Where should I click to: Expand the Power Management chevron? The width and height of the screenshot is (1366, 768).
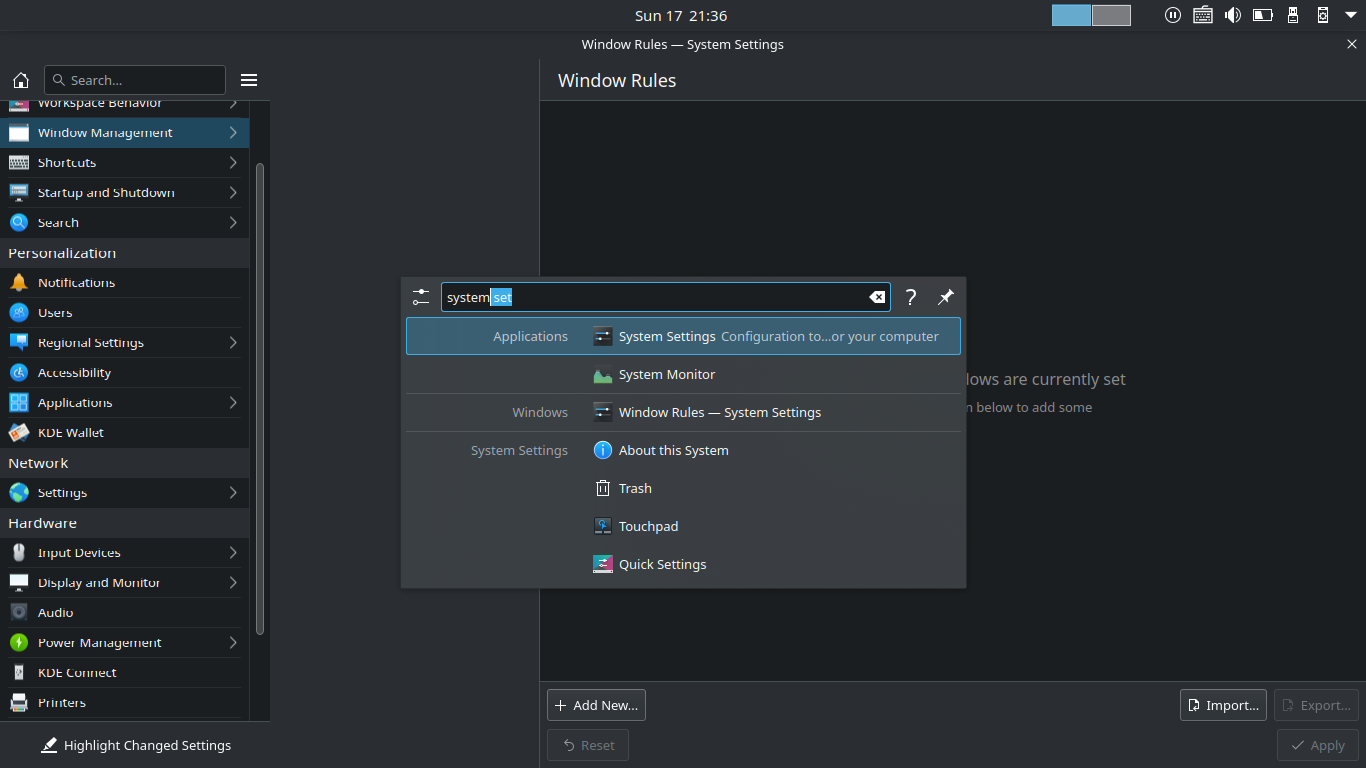[x=233, y=643]
